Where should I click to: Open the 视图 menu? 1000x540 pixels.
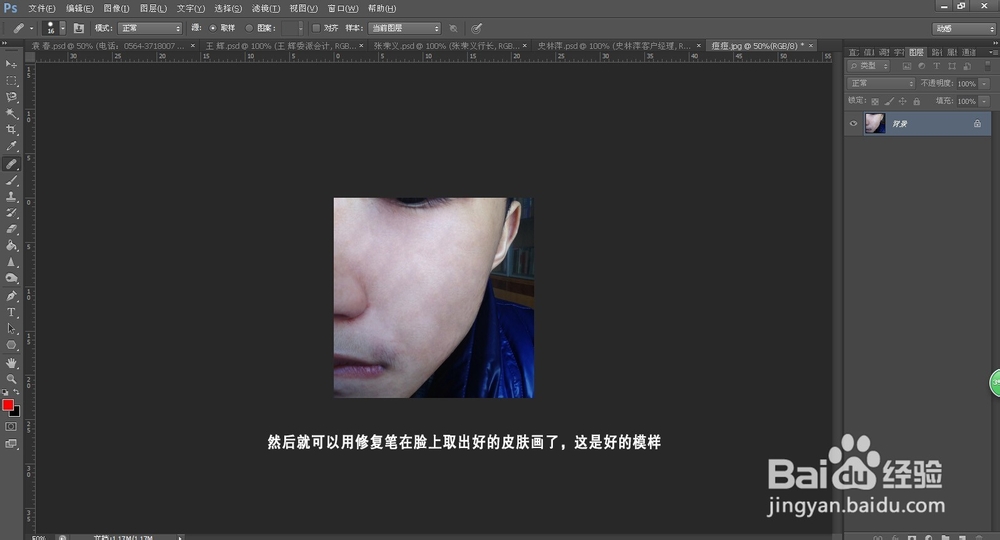pyautogui.click(x=303, y=8)
